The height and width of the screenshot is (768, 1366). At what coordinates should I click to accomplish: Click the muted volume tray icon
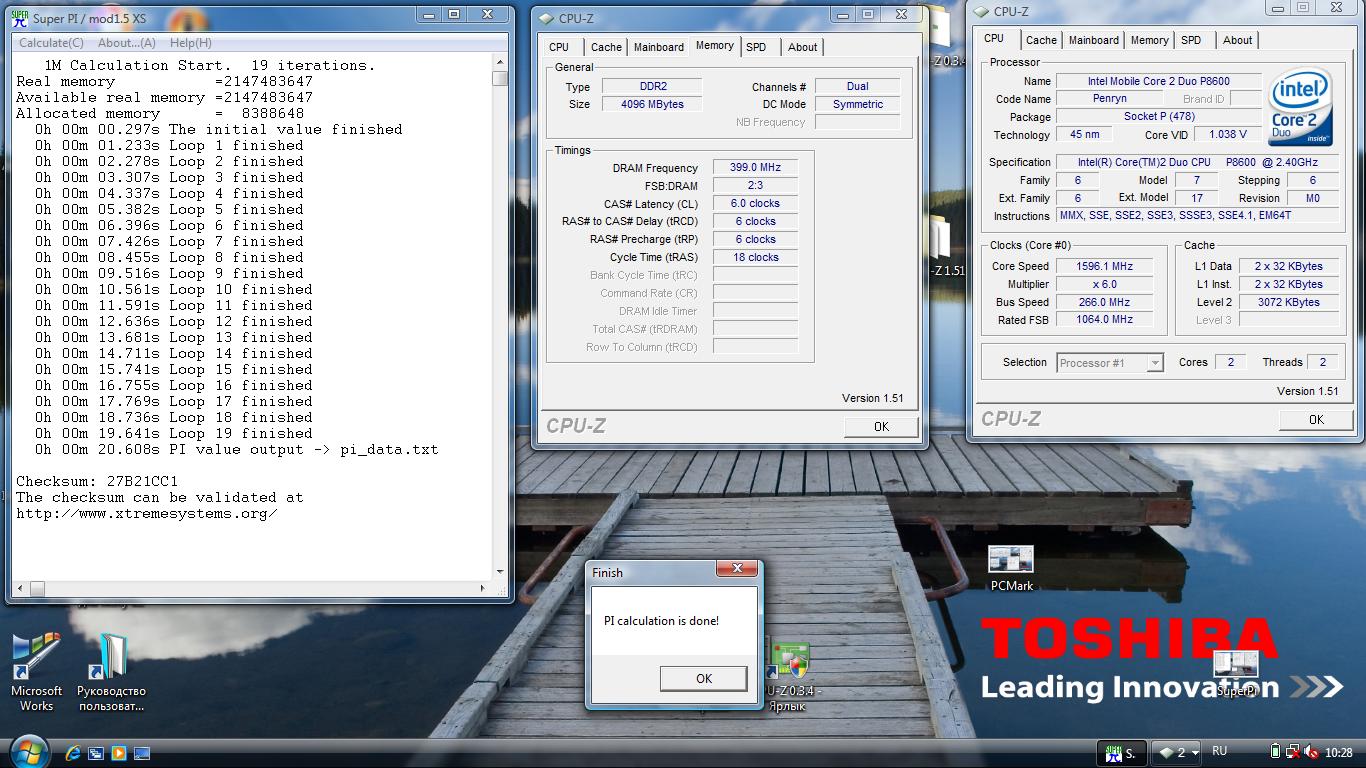pyautogui.click(x=1311, y=752)
